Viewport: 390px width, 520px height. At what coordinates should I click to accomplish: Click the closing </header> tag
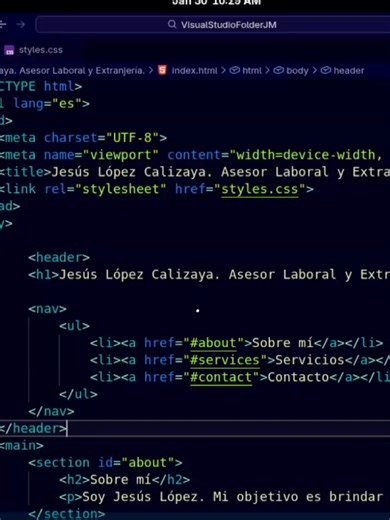point(33,428)
